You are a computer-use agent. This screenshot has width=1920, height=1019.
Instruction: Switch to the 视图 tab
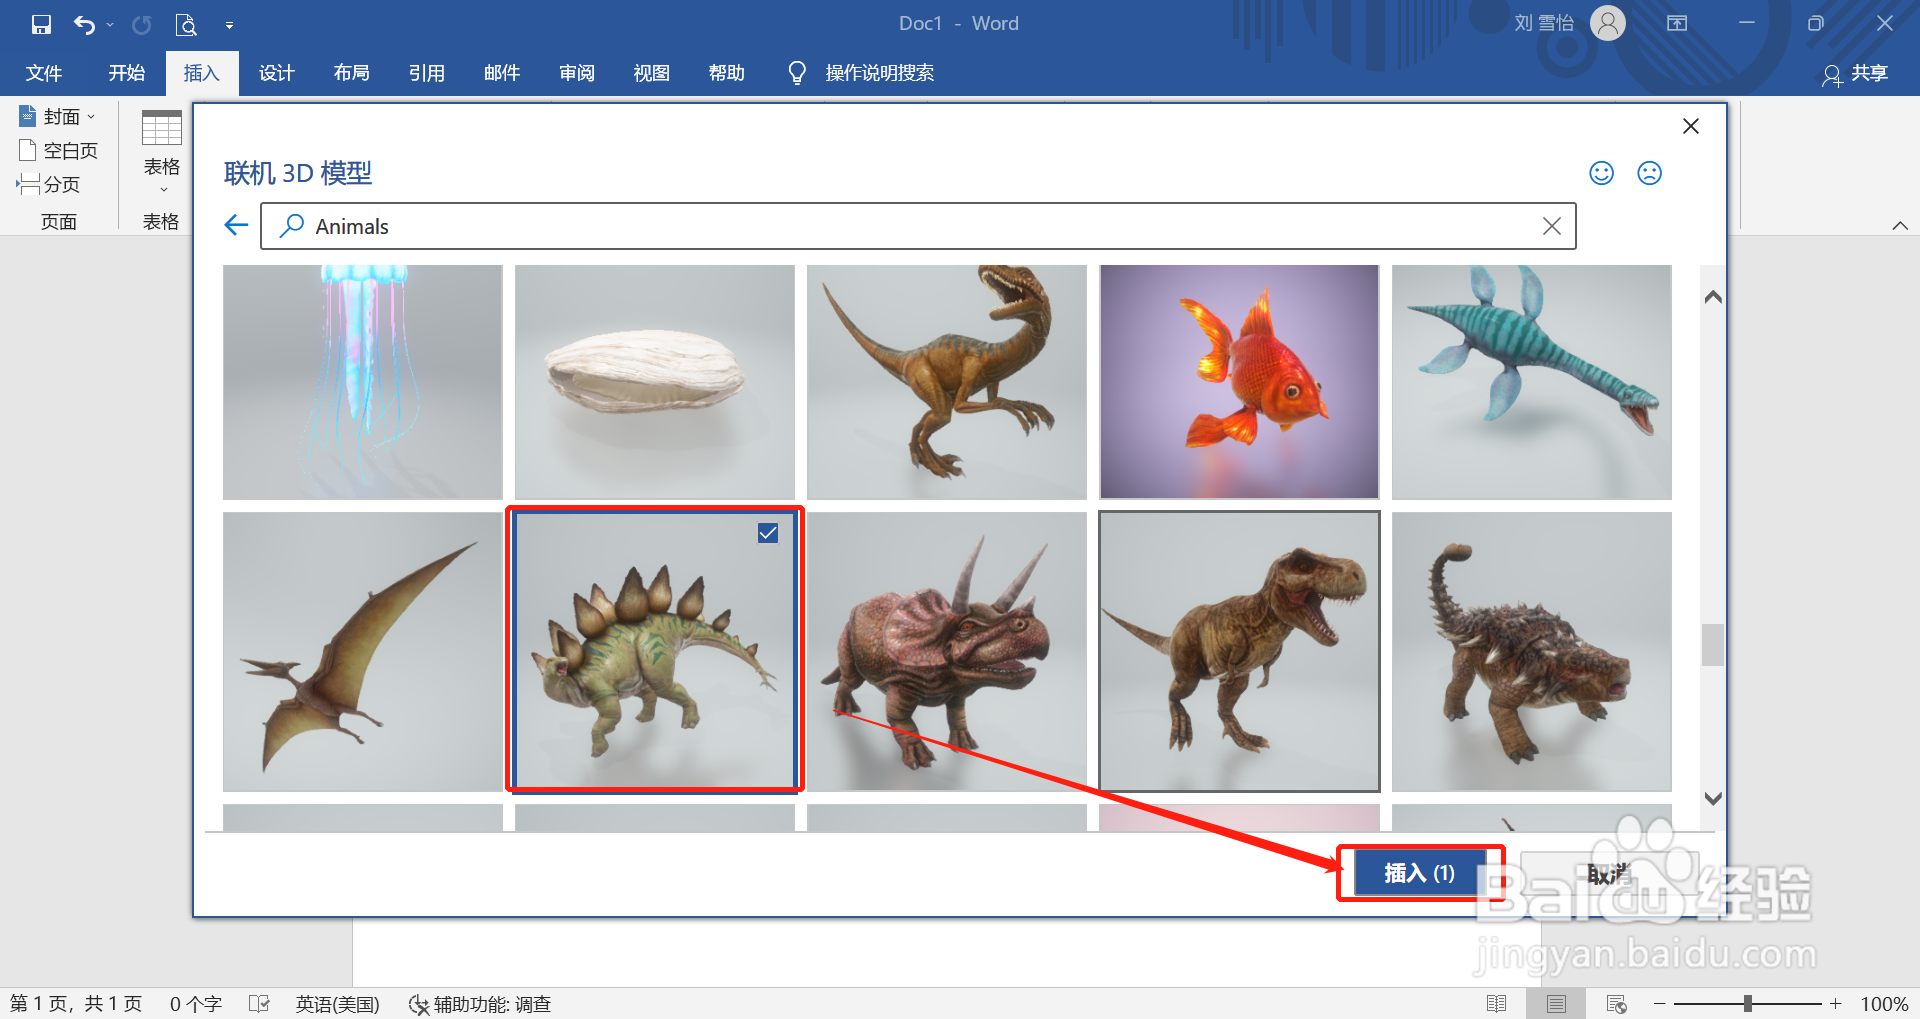coord(652,73)
